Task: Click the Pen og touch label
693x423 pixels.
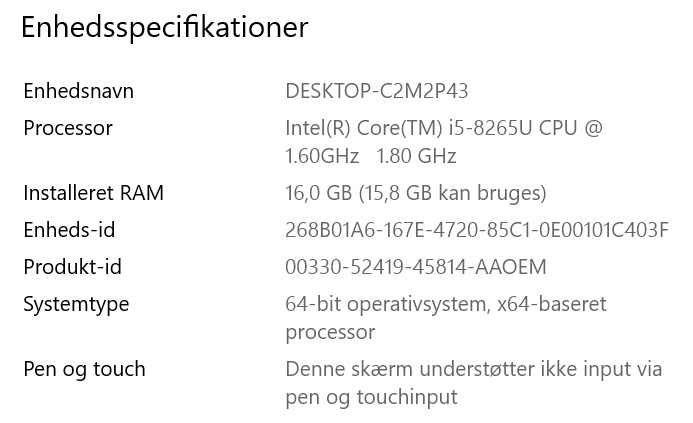Action: click(x=84, y=369)
